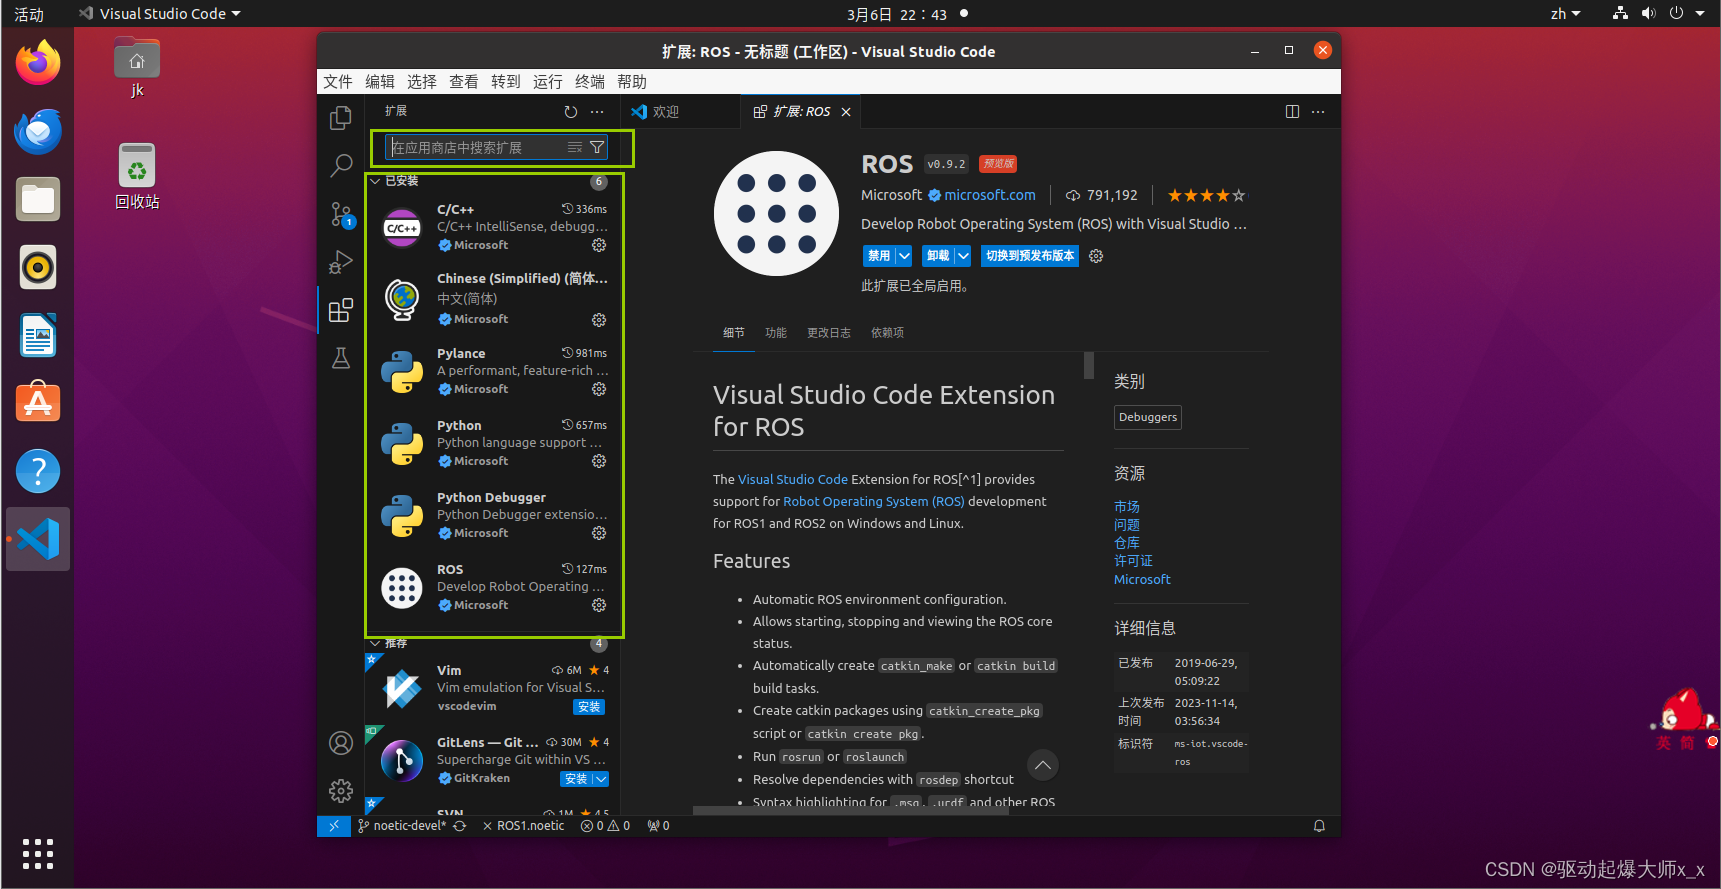Click noetic-devel branch in status bar
This screenshot has width=1721, height=889.
click(402, 826)
